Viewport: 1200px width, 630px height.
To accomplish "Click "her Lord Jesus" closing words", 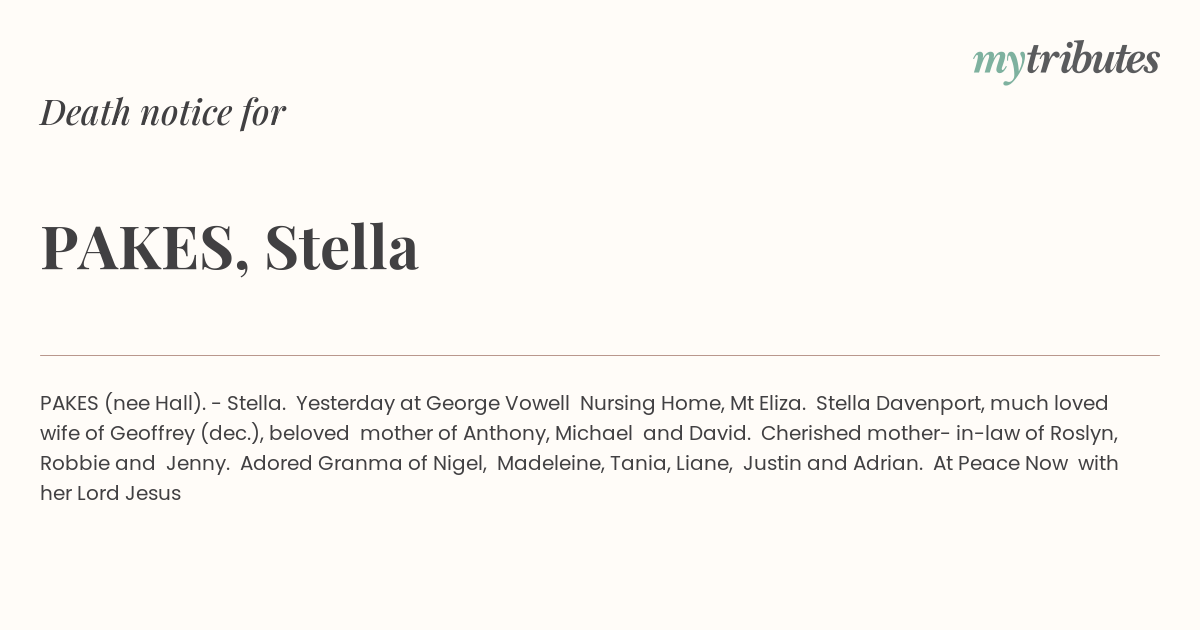I will (x=111, y=493).
